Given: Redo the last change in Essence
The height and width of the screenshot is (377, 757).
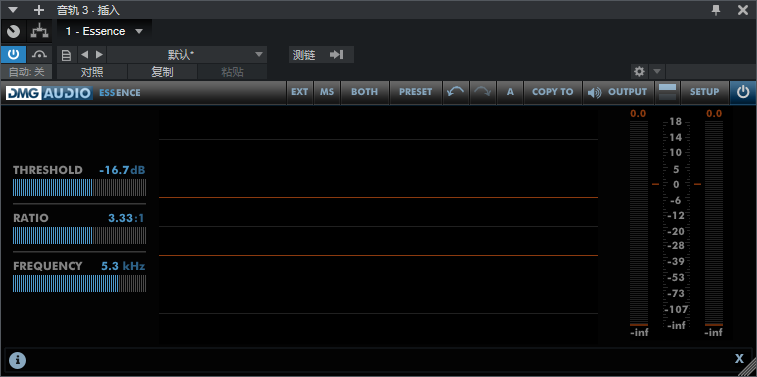Looking at the screenshot, I should click(483, 92).
